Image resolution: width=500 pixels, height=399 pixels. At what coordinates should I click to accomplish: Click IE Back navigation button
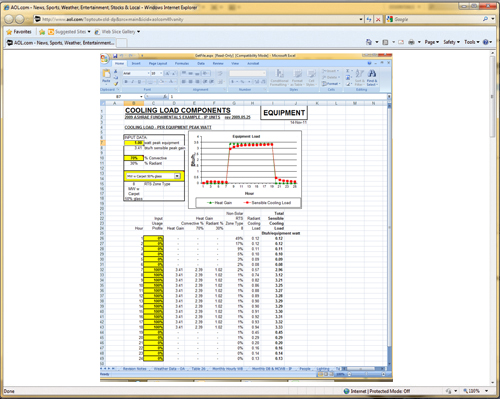coord(9,19)
